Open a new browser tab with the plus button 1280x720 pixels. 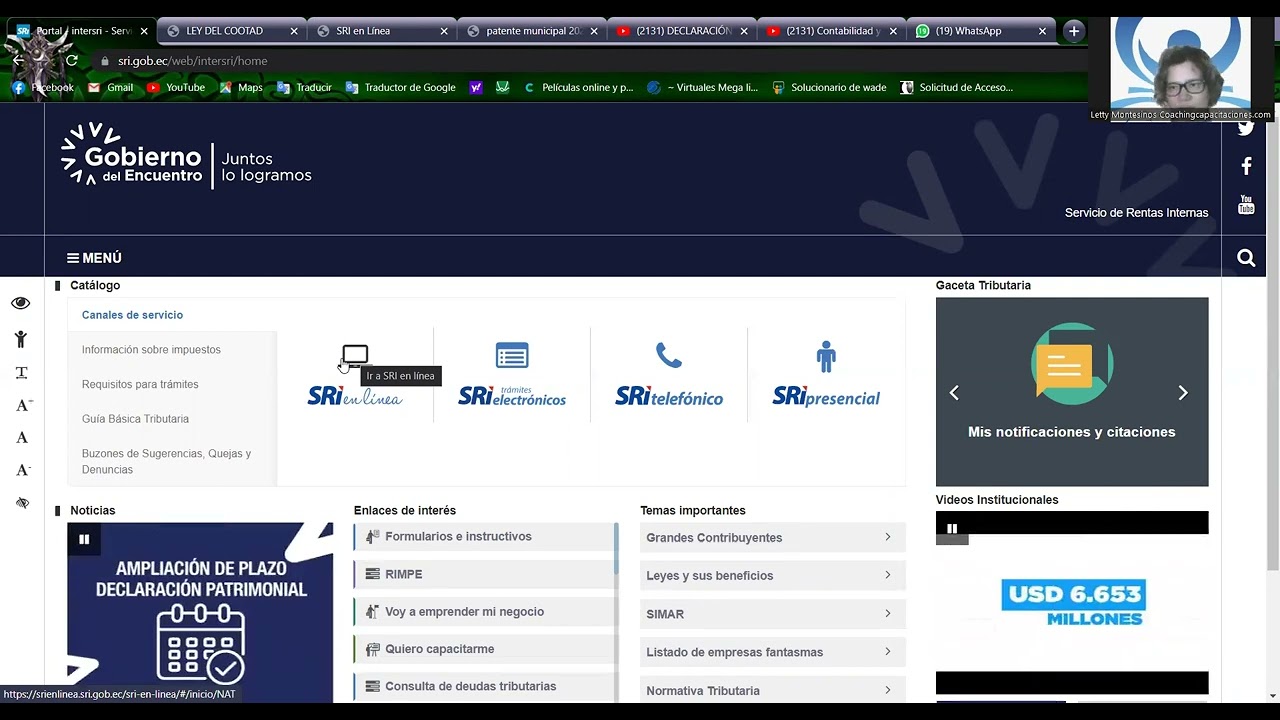pyautogui.click(x=1074, y=31)
